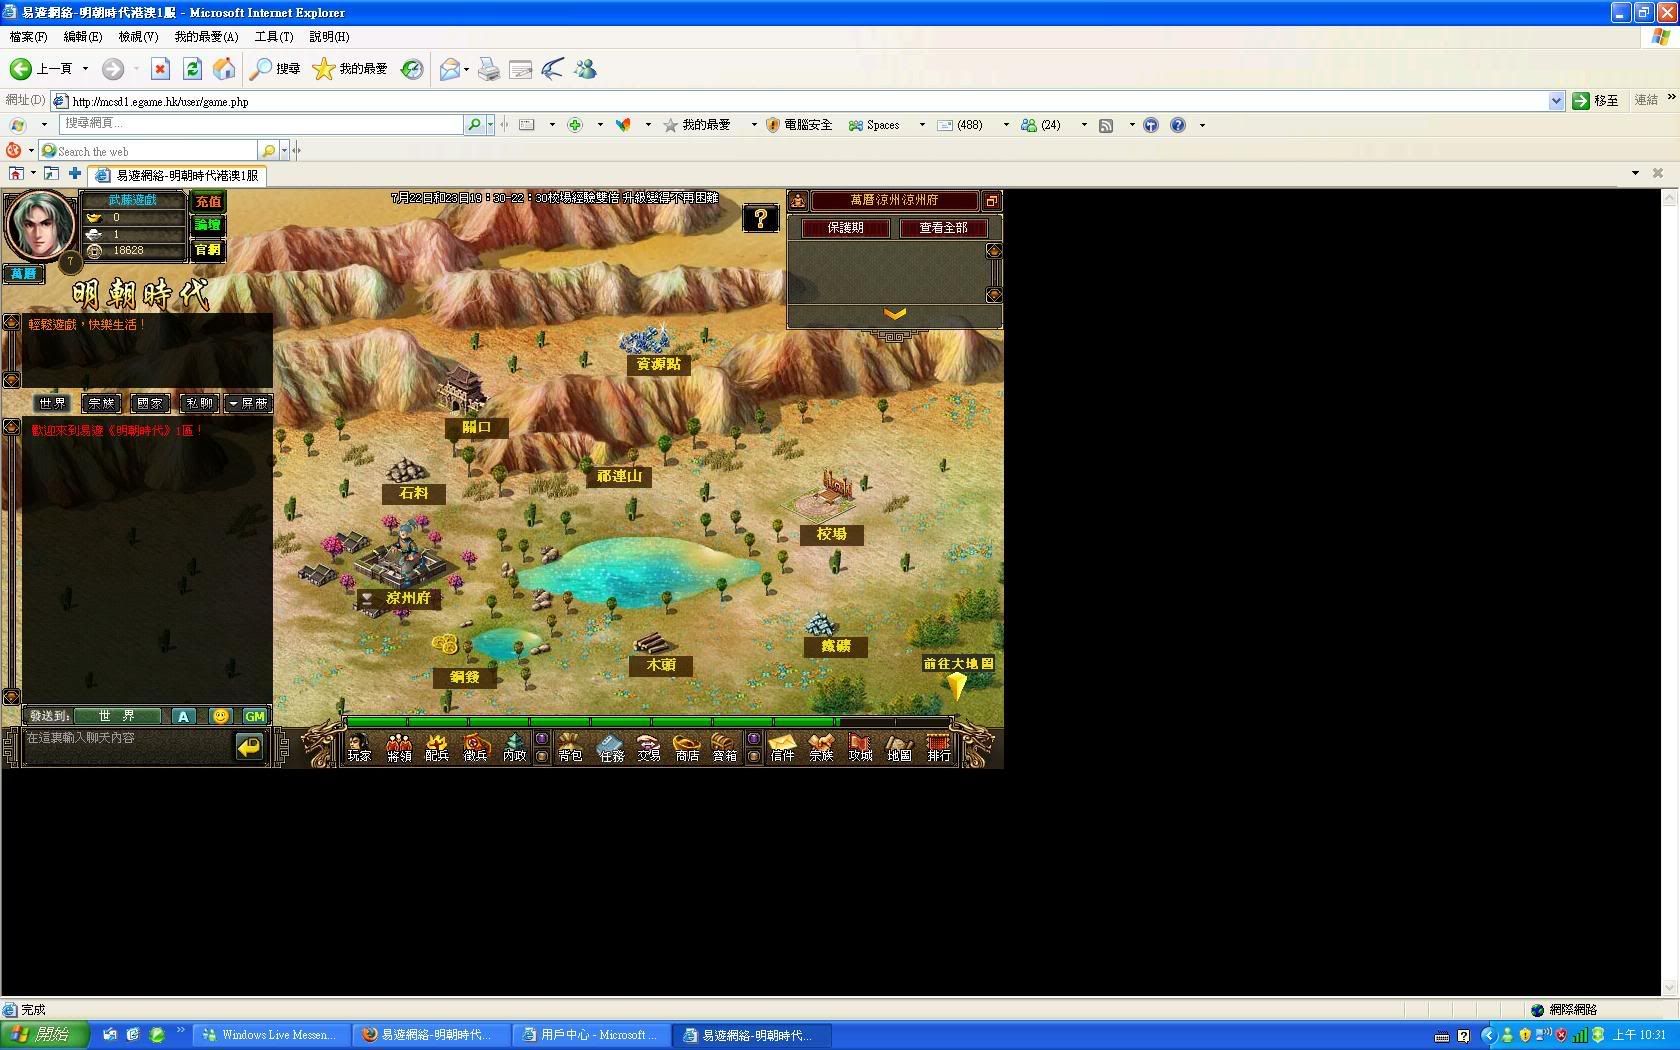Expand the yellow chevron in city panel
This screenshot has height=1050, width=1680.
click(x=895, y=314)
